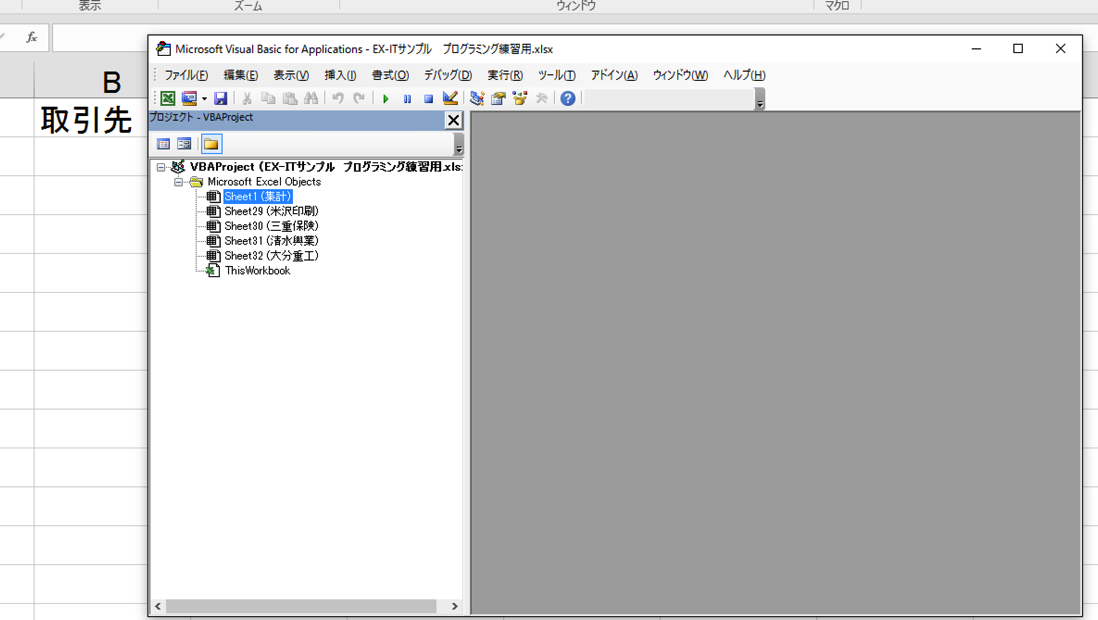Click project tree scroll right arrow
The image size is (1098, 620).
tap(454, 606)
